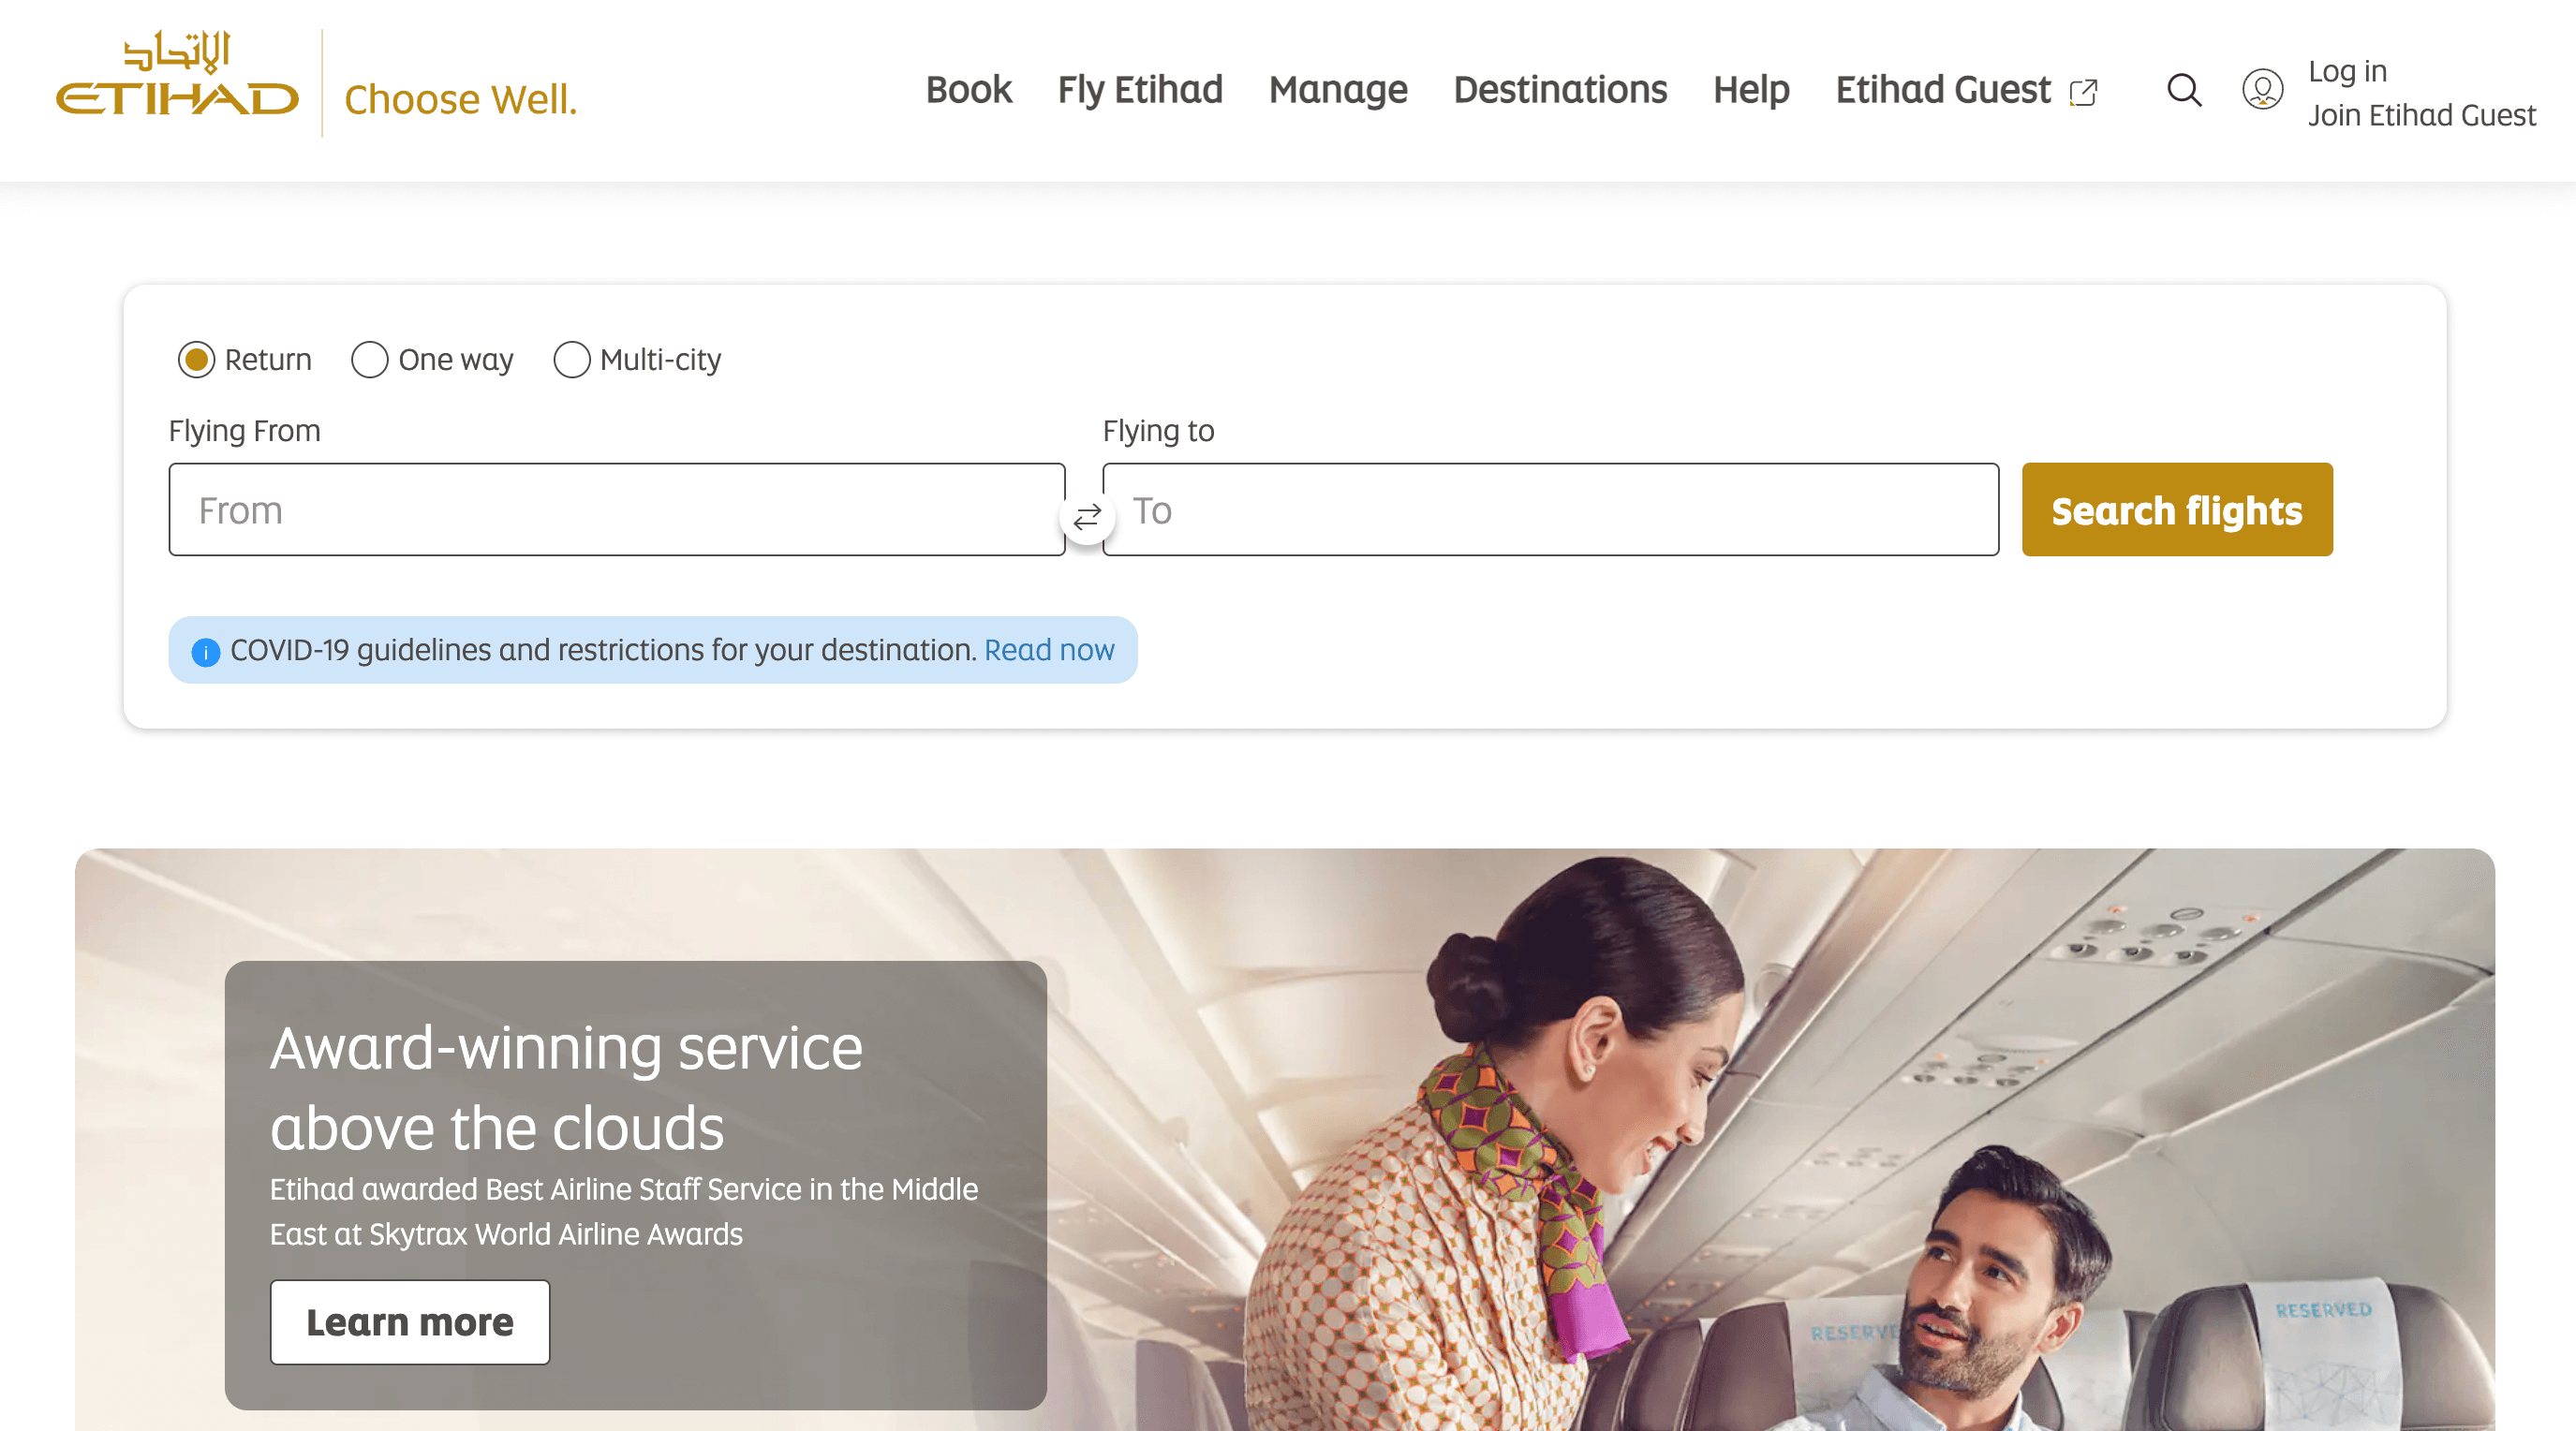Open the Destinations menu
The height and width of the screenshot is (1431, 2576).
point(1560,90)
